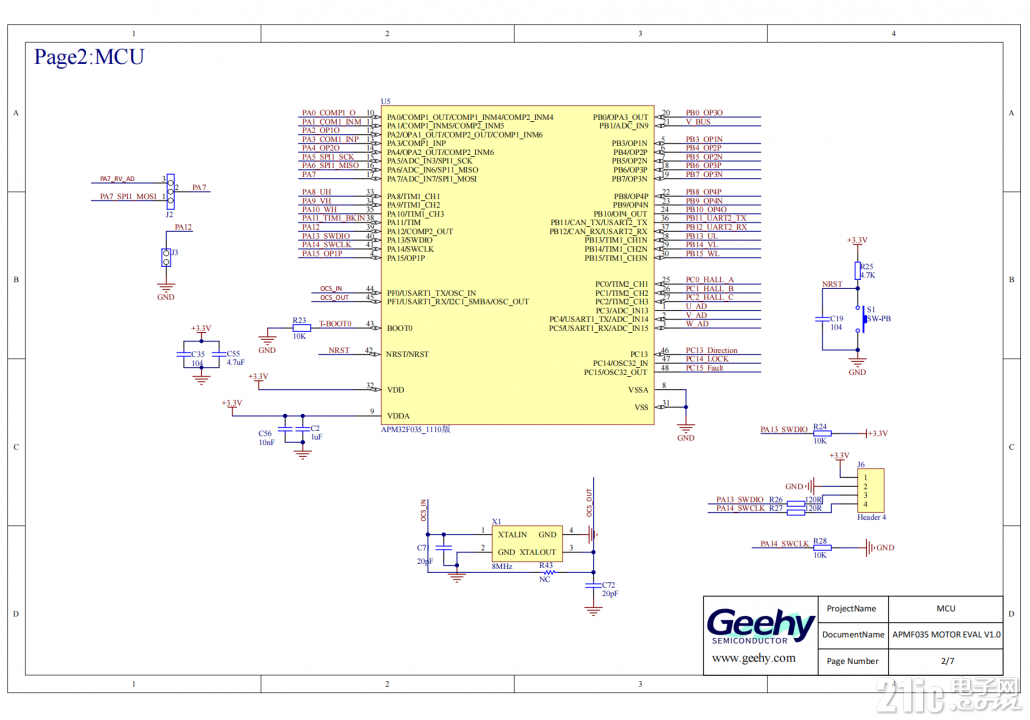Click the PA7_SPI1_MOSI net label

tap(128, 196)
